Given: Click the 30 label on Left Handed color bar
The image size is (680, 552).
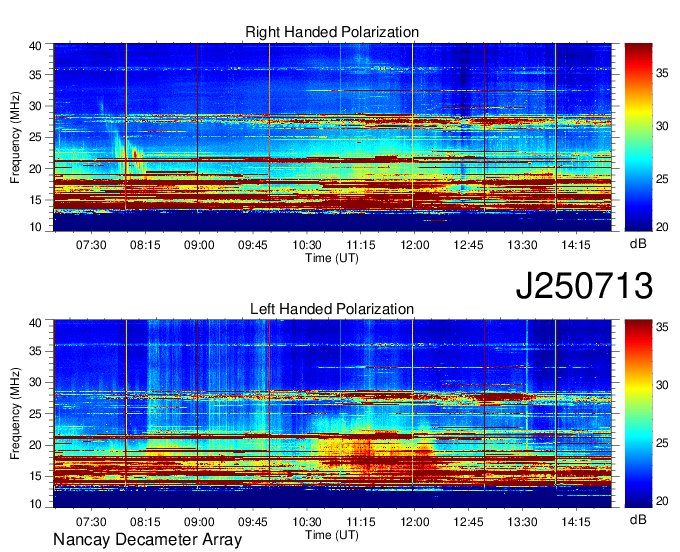Looking at the screenshot, I should point(662,385).
